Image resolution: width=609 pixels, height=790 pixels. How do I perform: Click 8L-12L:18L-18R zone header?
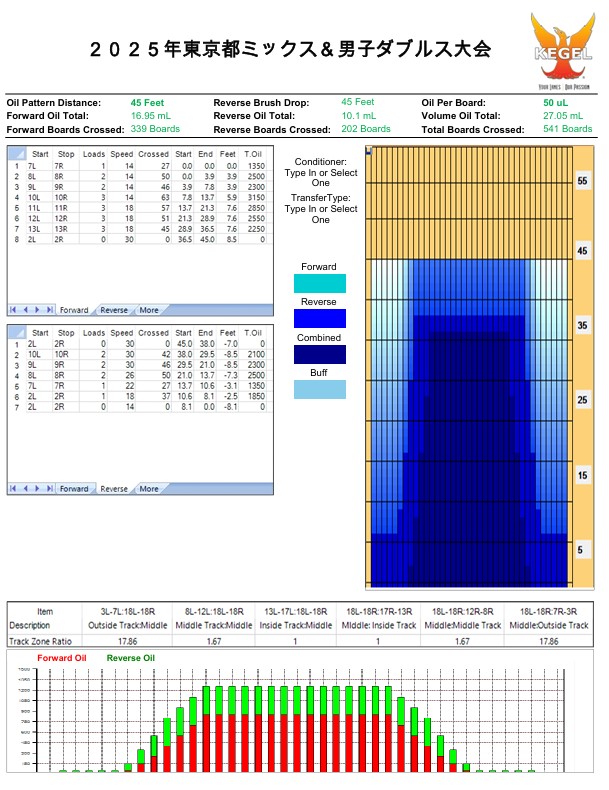pyautogui.click(x=214, y=612)
